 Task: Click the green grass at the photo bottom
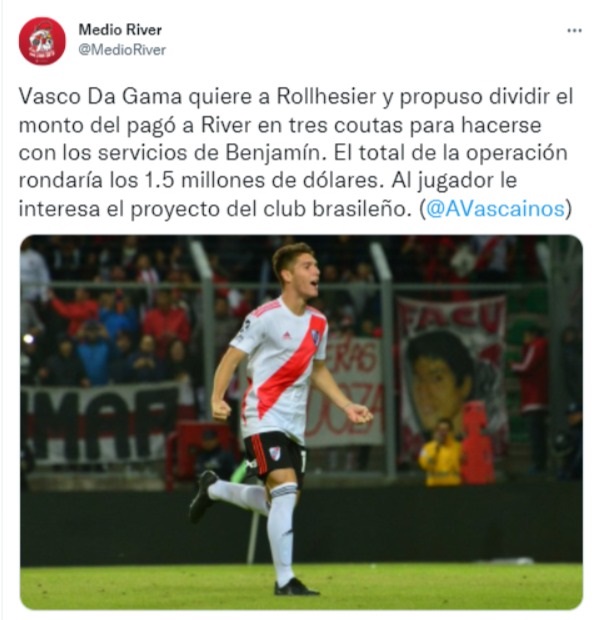pos(301,587)
